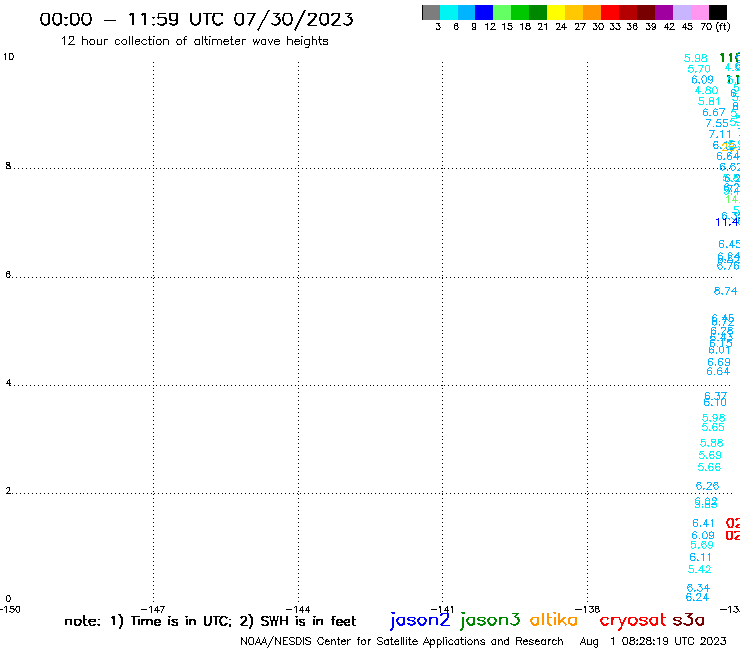This screenshot has width=740, height=650.
Task: Click the legend tick label "27"
Action: tap(580, 27)
